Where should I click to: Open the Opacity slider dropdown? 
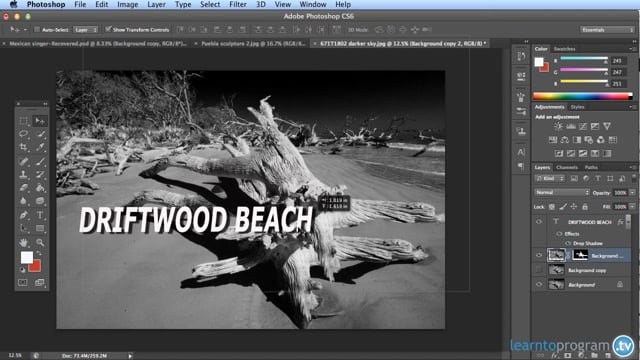(x=633, y=193)
